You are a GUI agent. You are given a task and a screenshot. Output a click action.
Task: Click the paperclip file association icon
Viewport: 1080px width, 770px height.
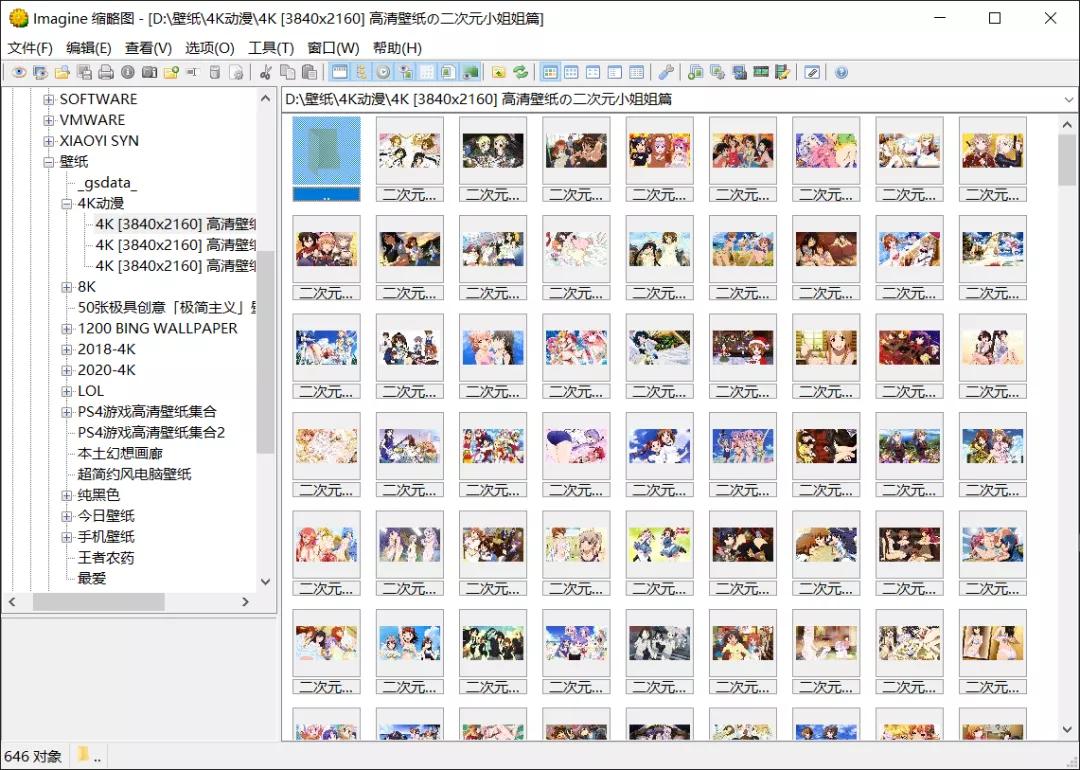tap(812, 72)
